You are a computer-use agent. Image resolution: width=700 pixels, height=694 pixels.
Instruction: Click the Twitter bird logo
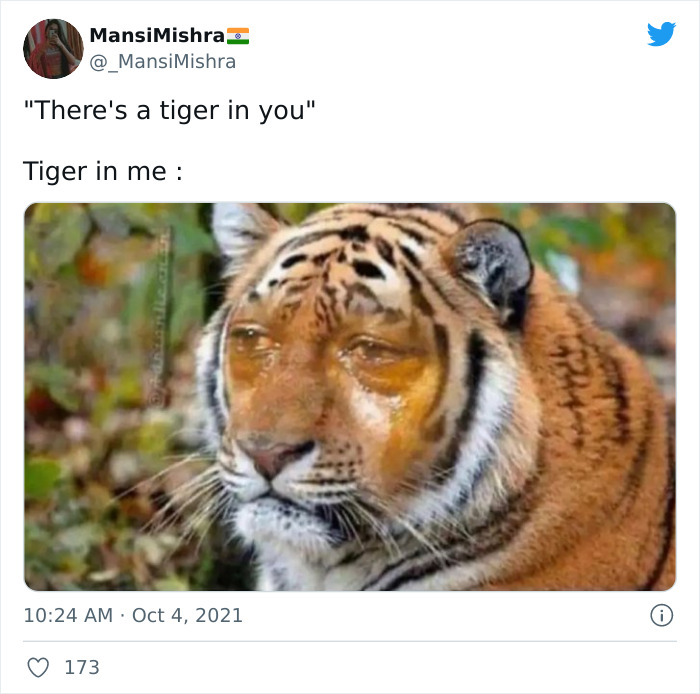coord(661,35)
